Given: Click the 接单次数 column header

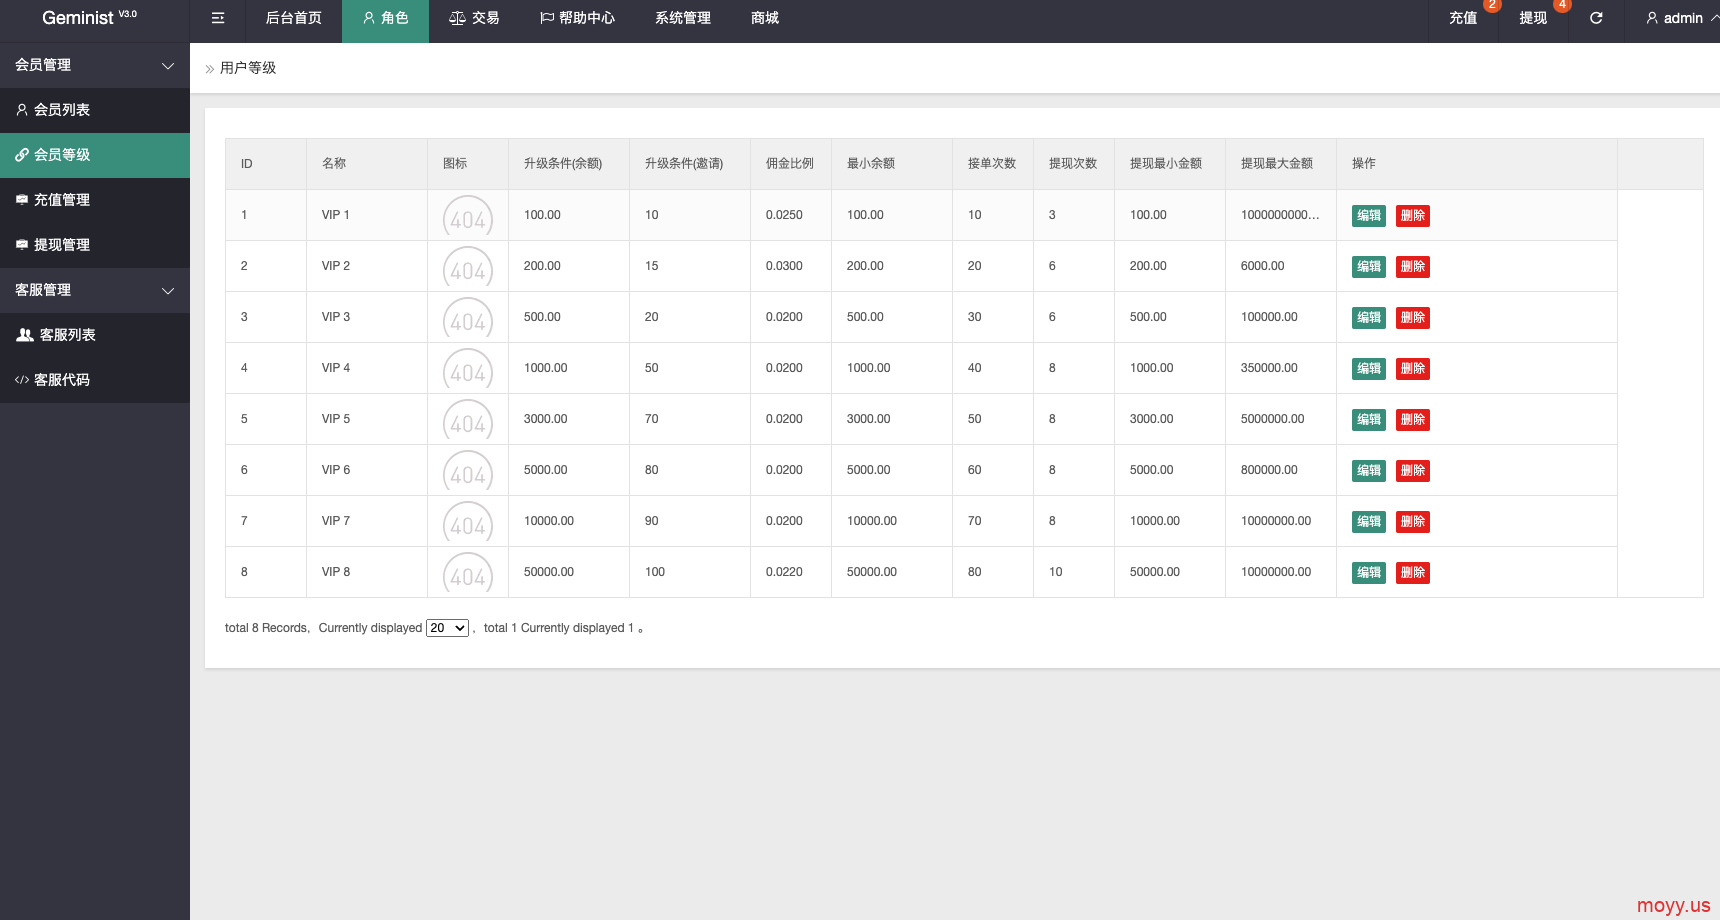Looking at the screenshot, I should pyautogui.click(x=992, y=164).
